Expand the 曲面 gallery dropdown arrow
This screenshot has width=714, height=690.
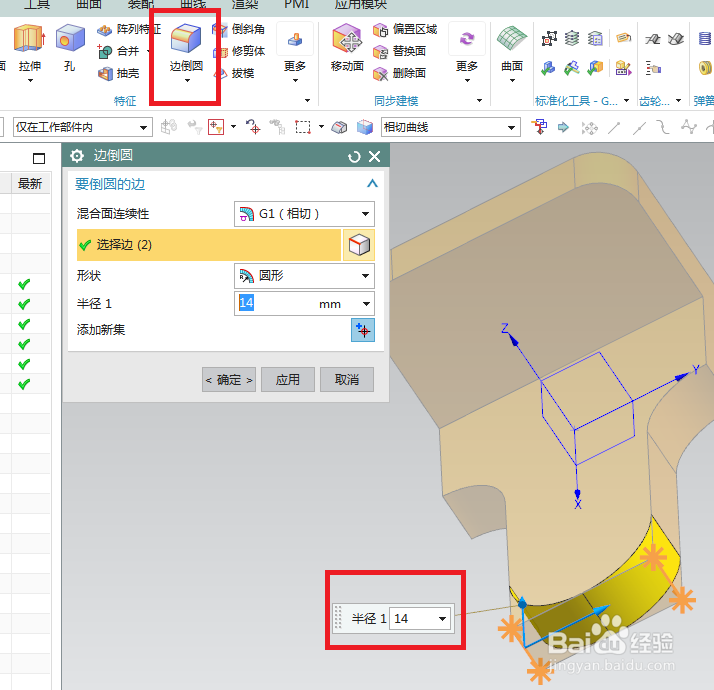click(512, 81)
